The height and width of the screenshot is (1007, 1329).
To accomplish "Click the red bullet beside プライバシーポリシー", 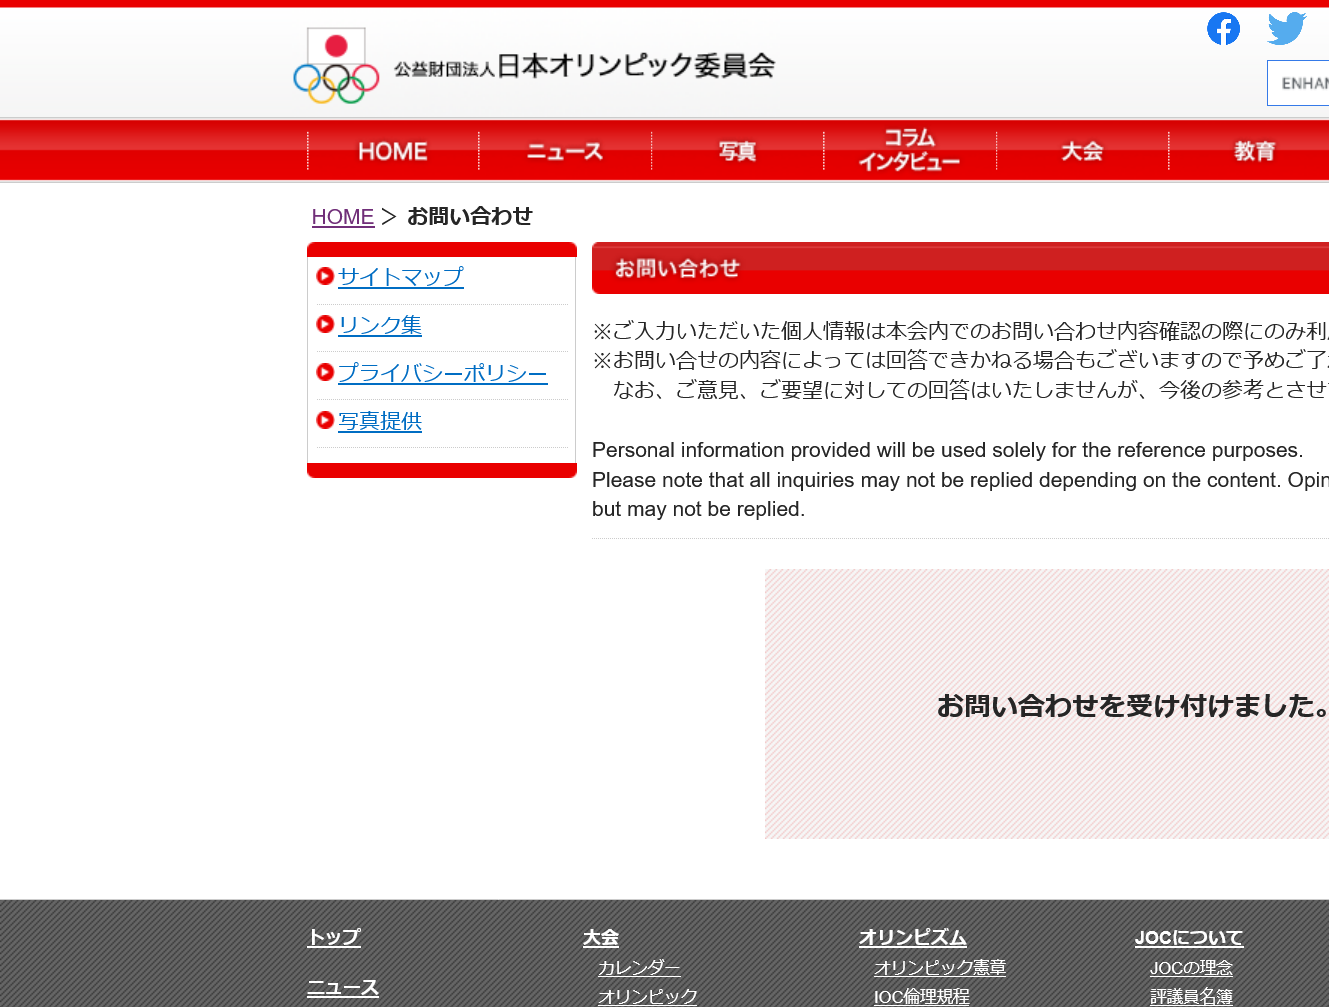I will click(325, 372).
